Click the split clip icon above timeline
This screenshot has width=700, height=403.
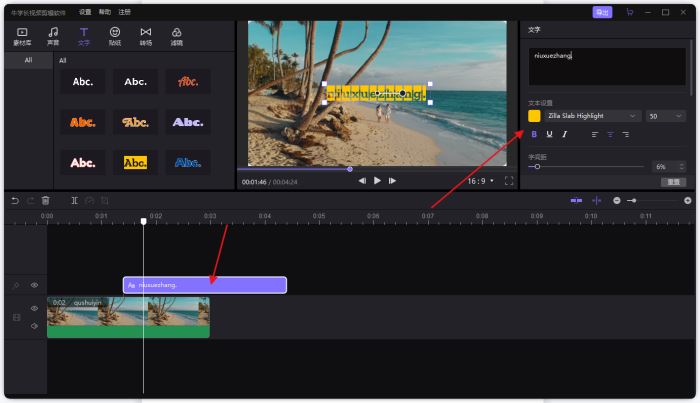pyautogui.click(x=74, y=201)
